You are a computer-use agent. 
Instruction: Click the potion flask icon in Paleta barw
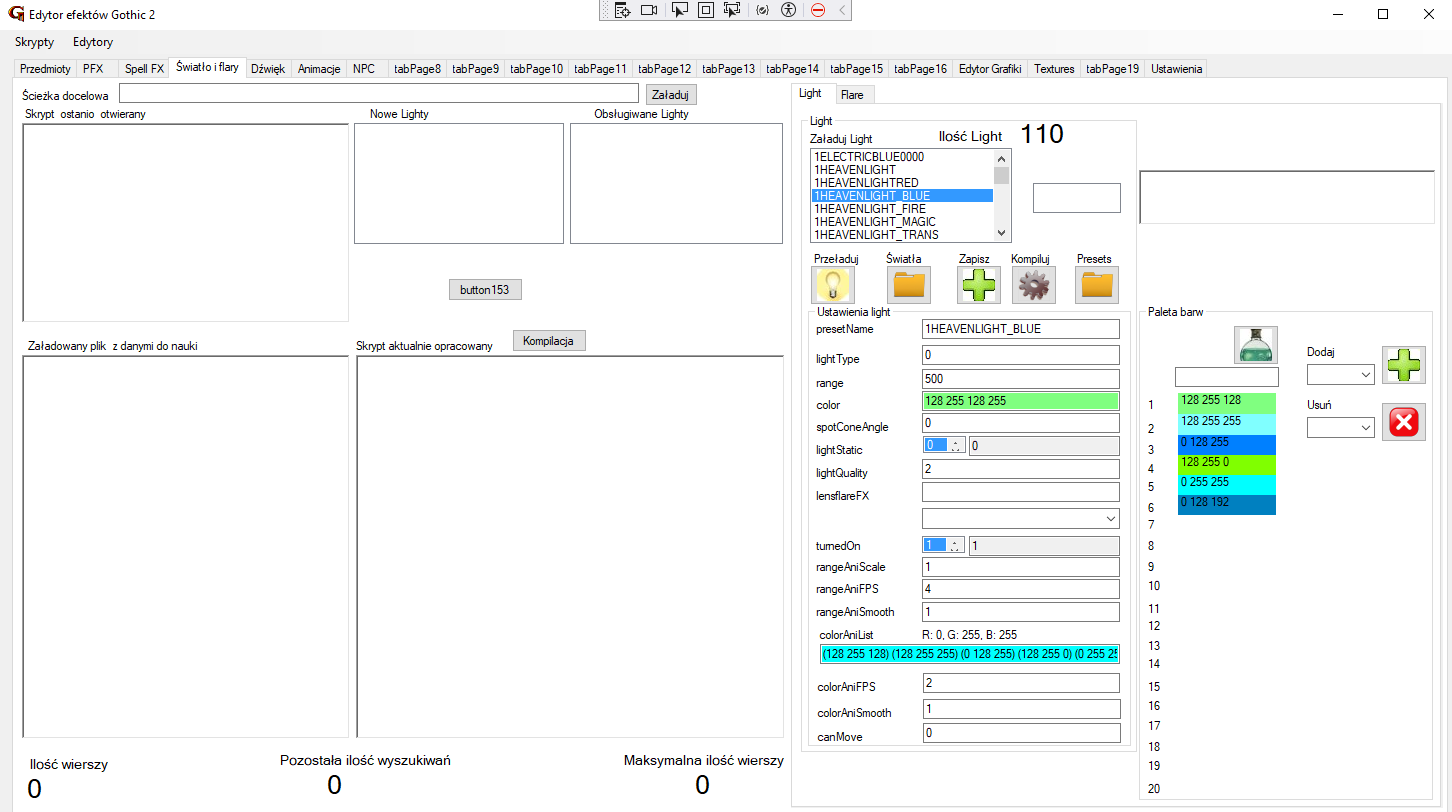pyautogui.click(x=1255, y=346)
